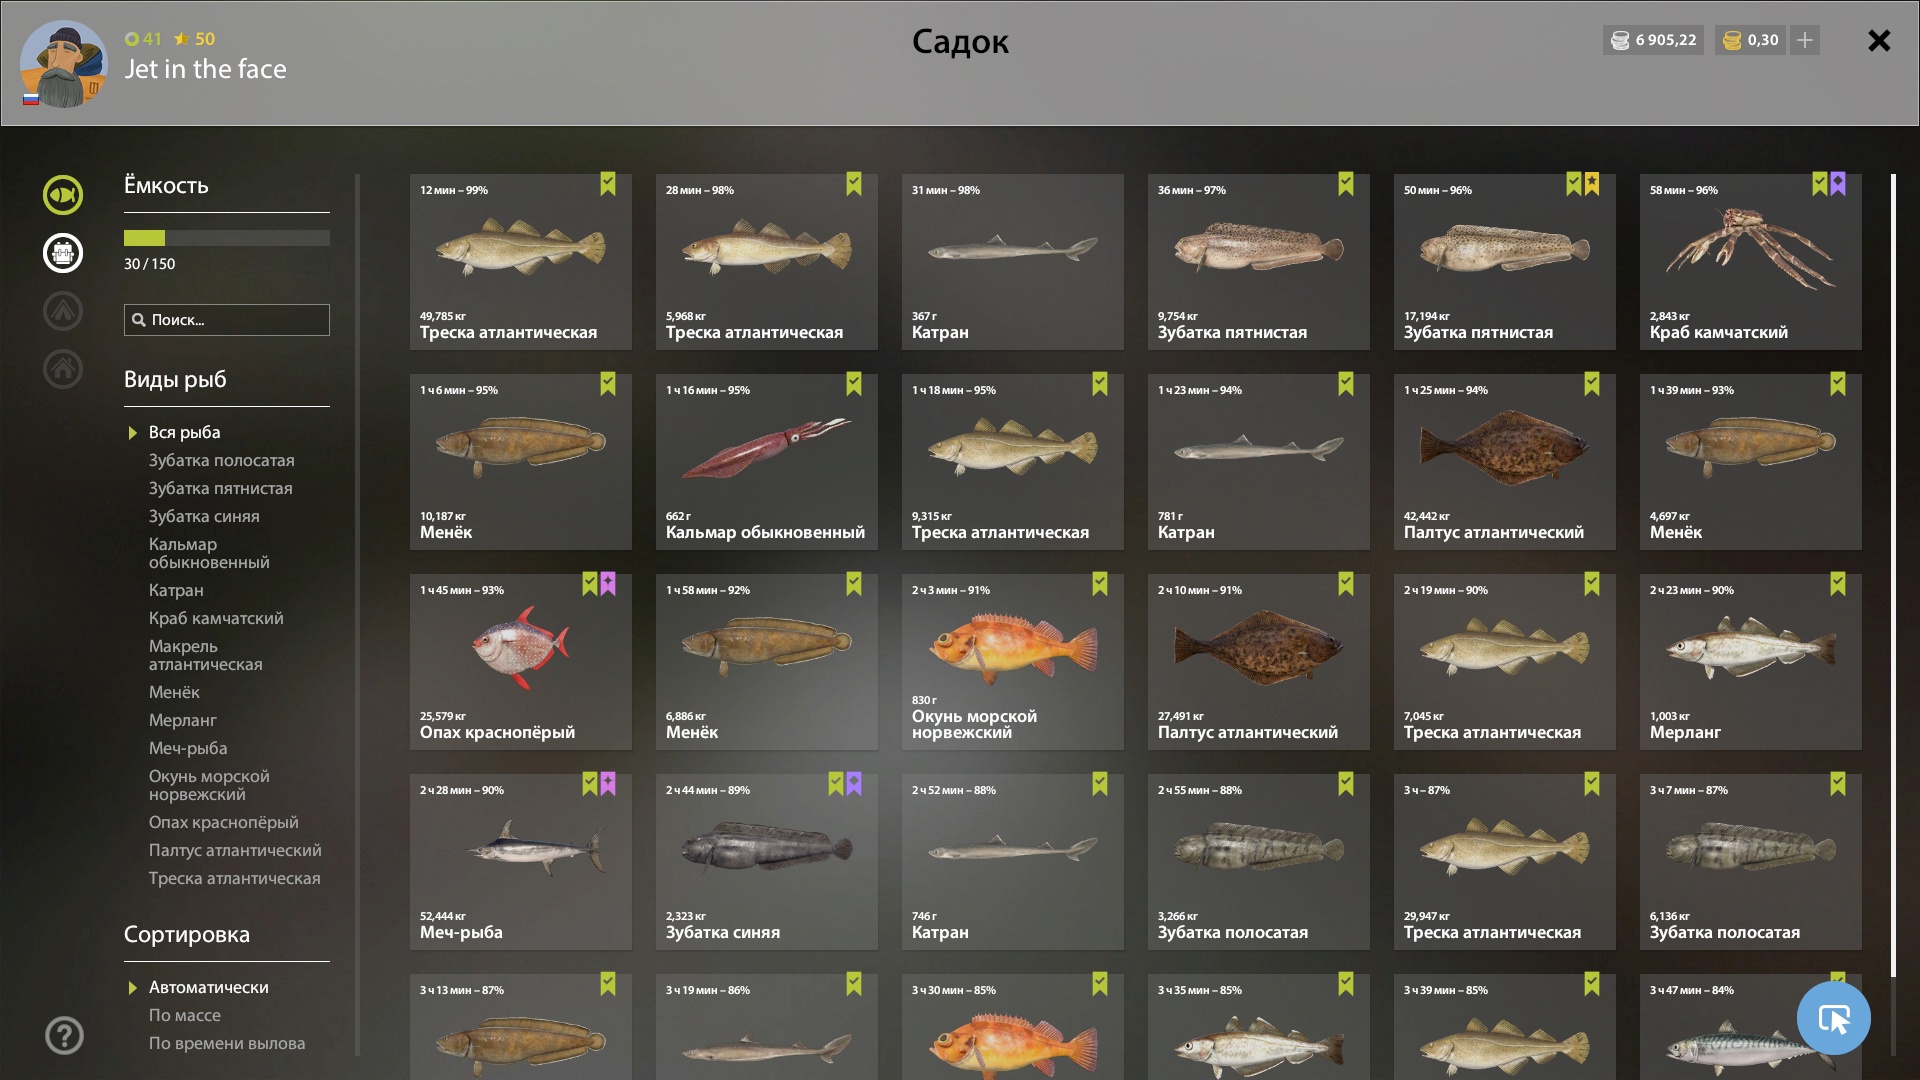Open help question mark icon
This screenshot has height=1080, width=1920.
pyautogui.click(x=64, y=1036)
